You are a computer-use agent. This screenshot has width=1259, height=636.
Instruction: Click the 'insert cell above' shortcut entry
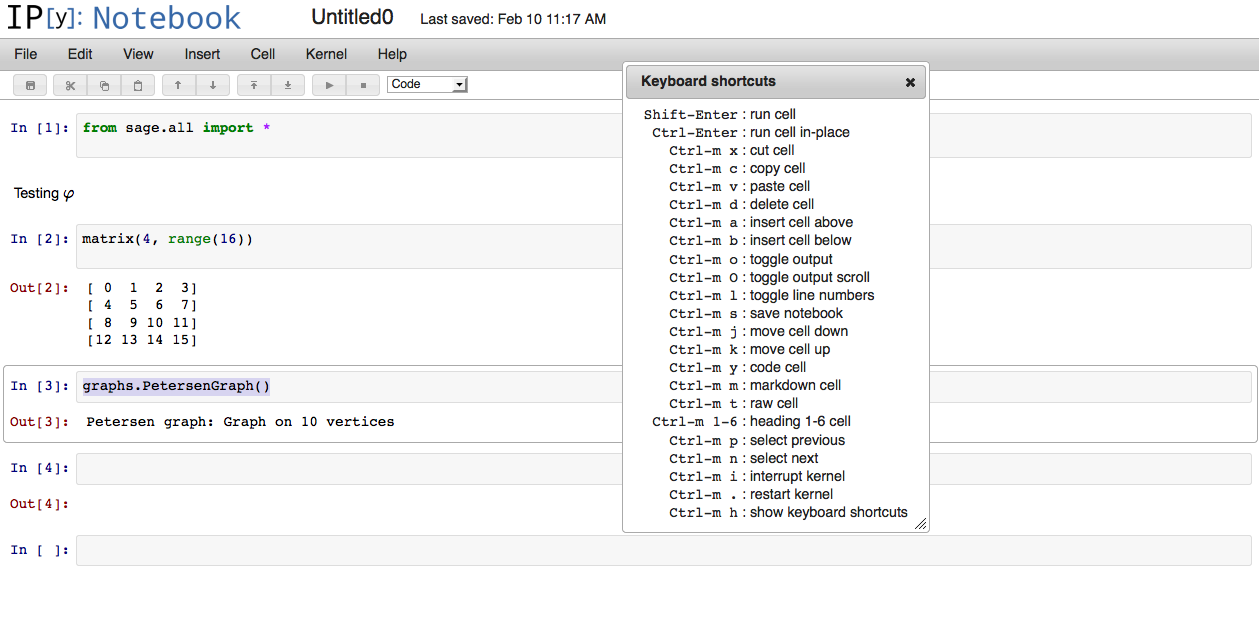click(761, 222)
